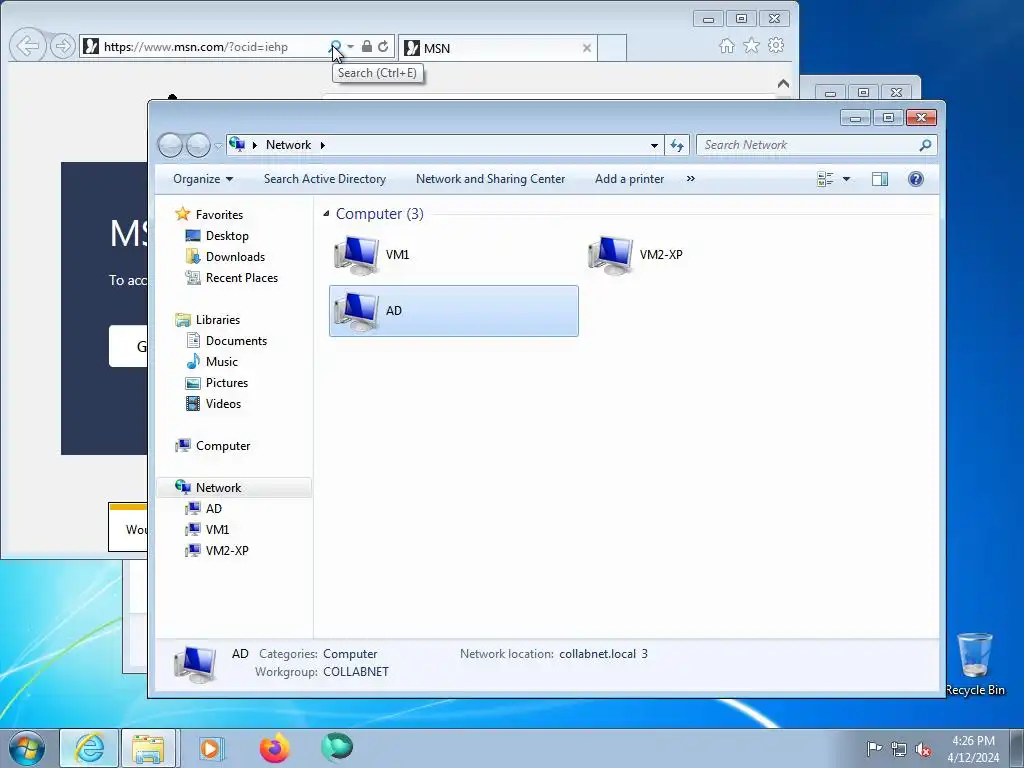The width and height of the screenshot is (1024, 768).
Task: Click the IE Home icon
Action: [727, 46]
